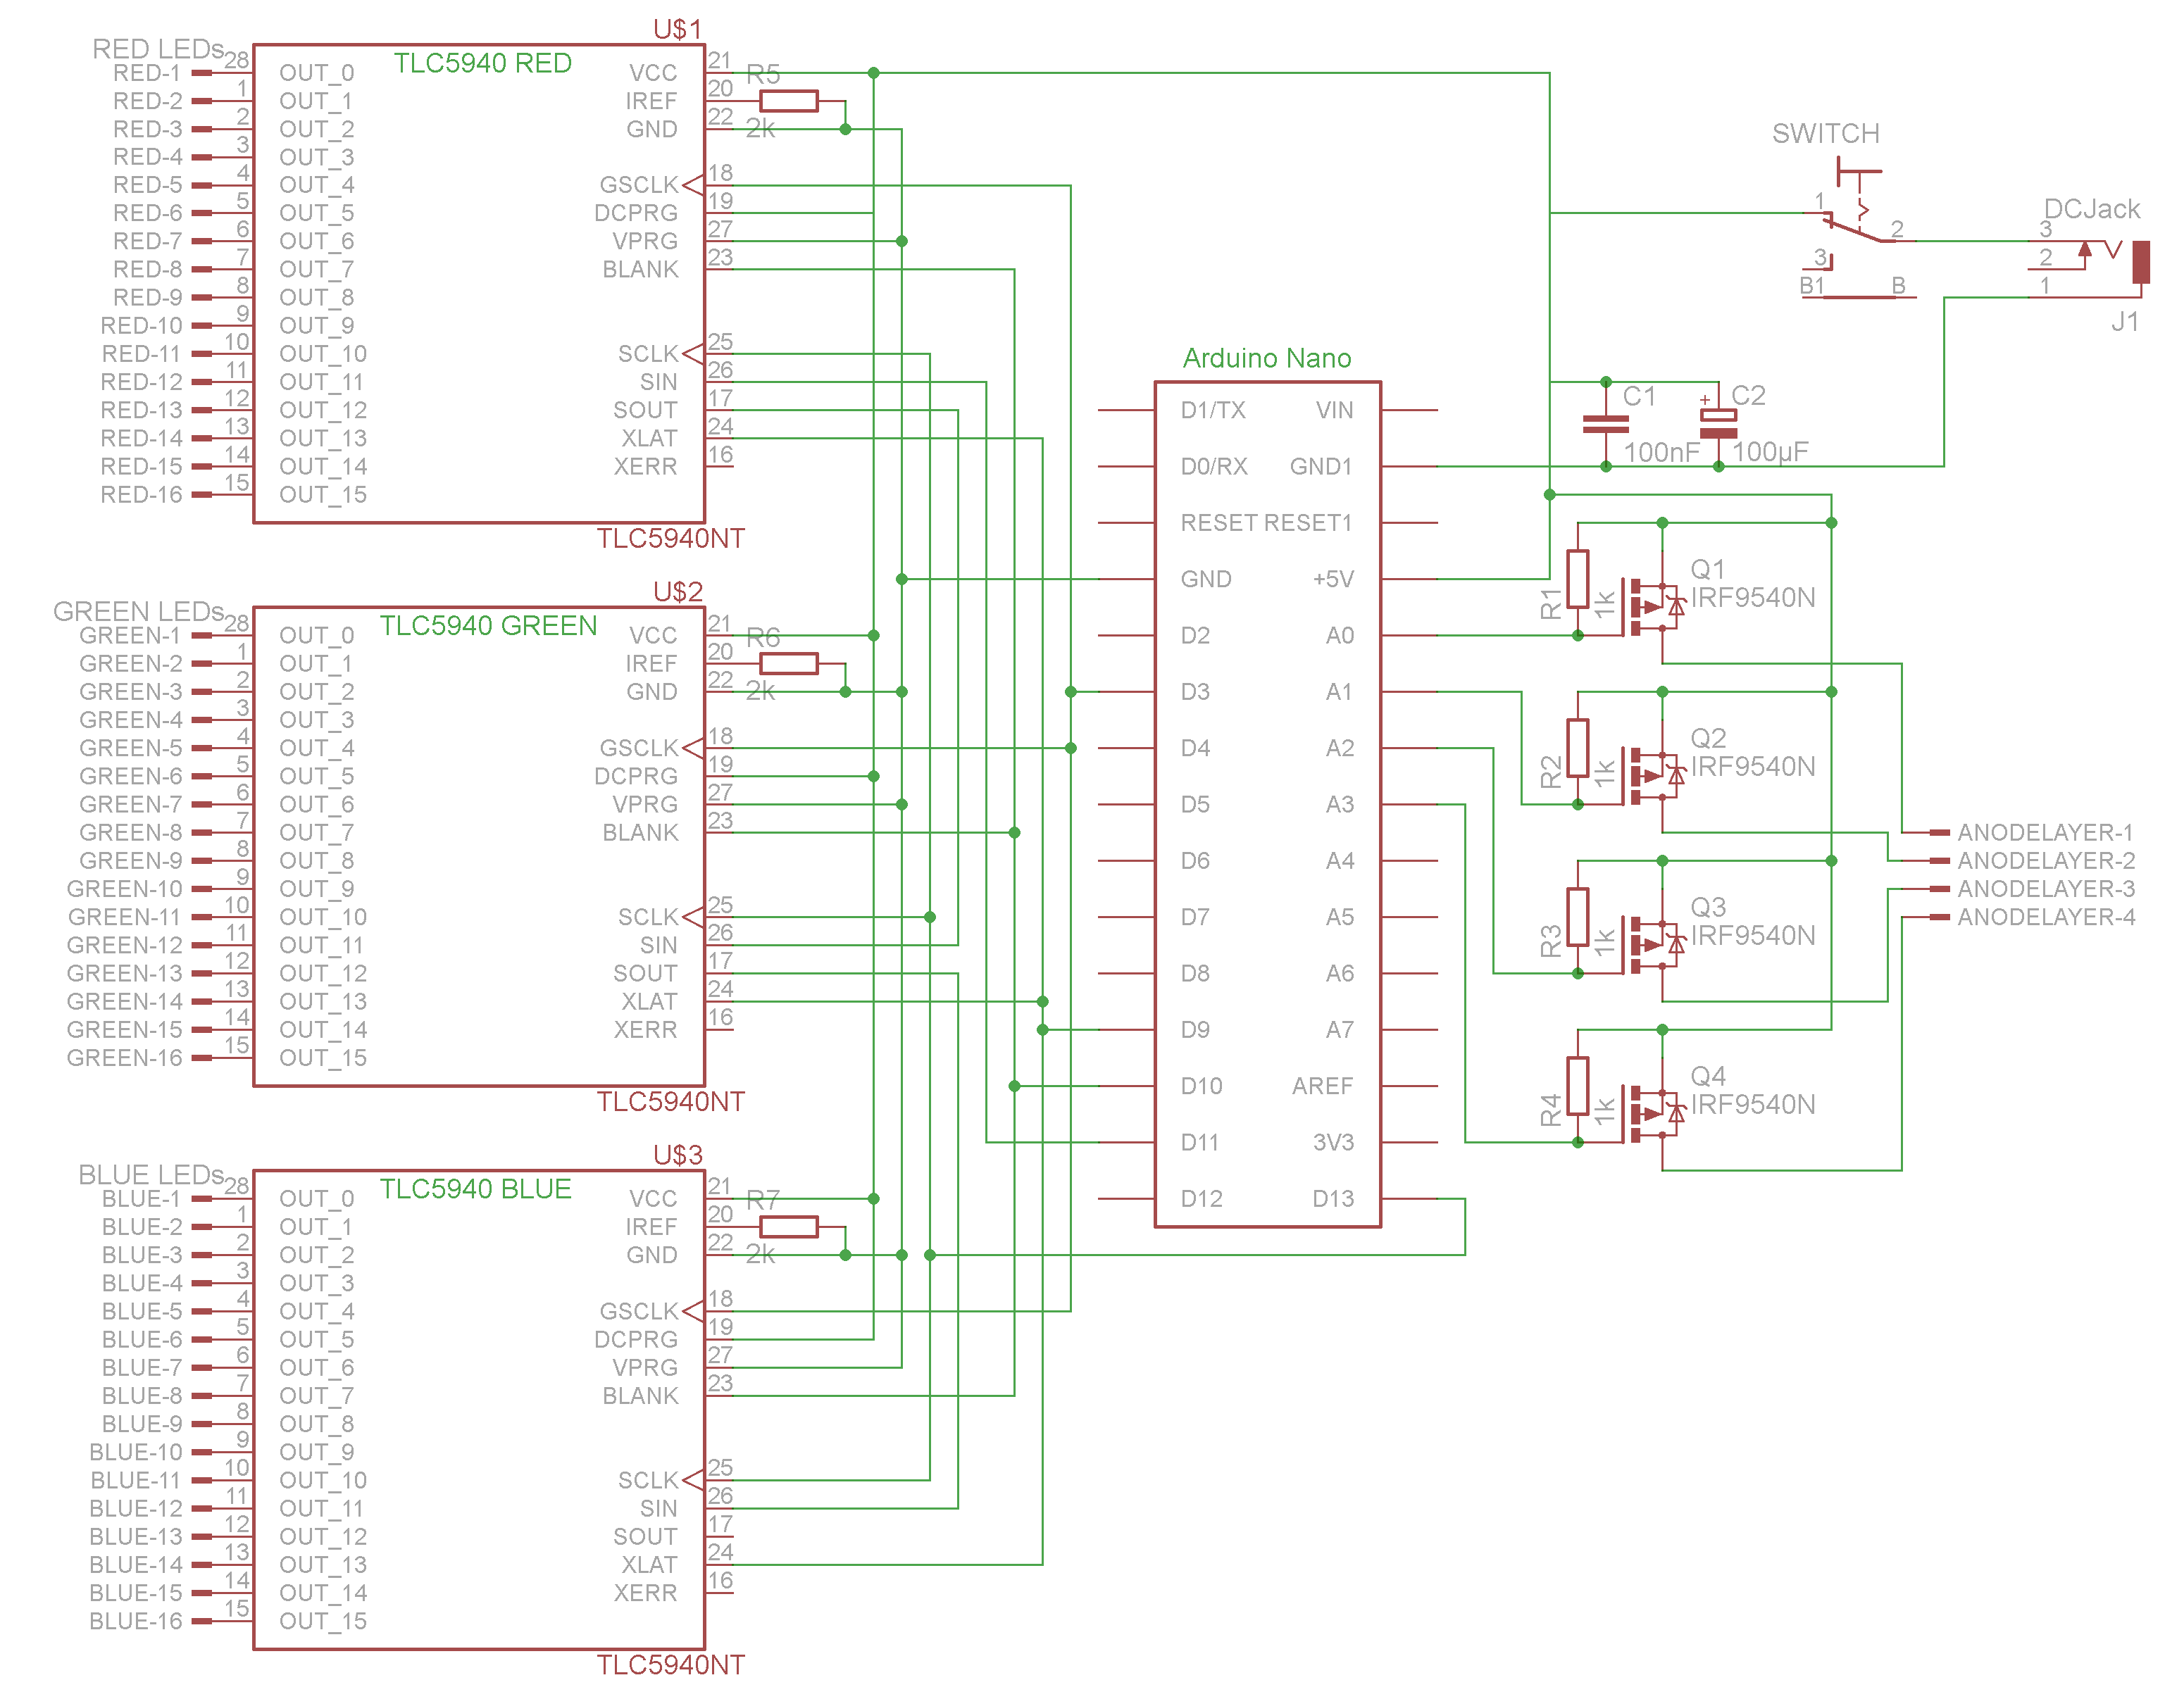The width and height of the screenshot is (2184, 1699).
Task: Click the ANODELAYER-3 pin label
Action: 2046,889
